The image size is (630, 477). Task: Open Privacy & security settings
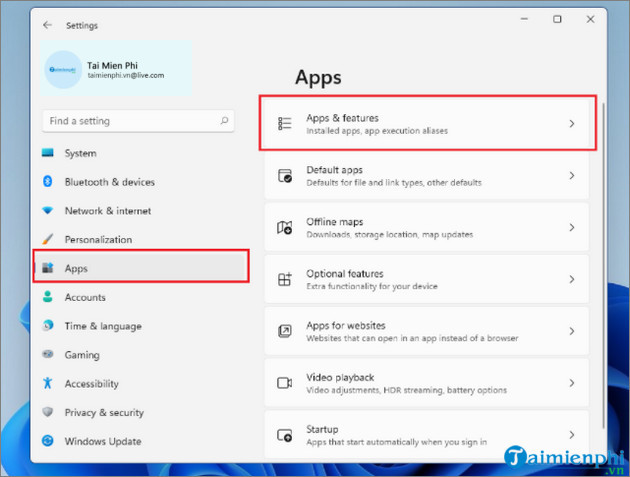[138, 412]
